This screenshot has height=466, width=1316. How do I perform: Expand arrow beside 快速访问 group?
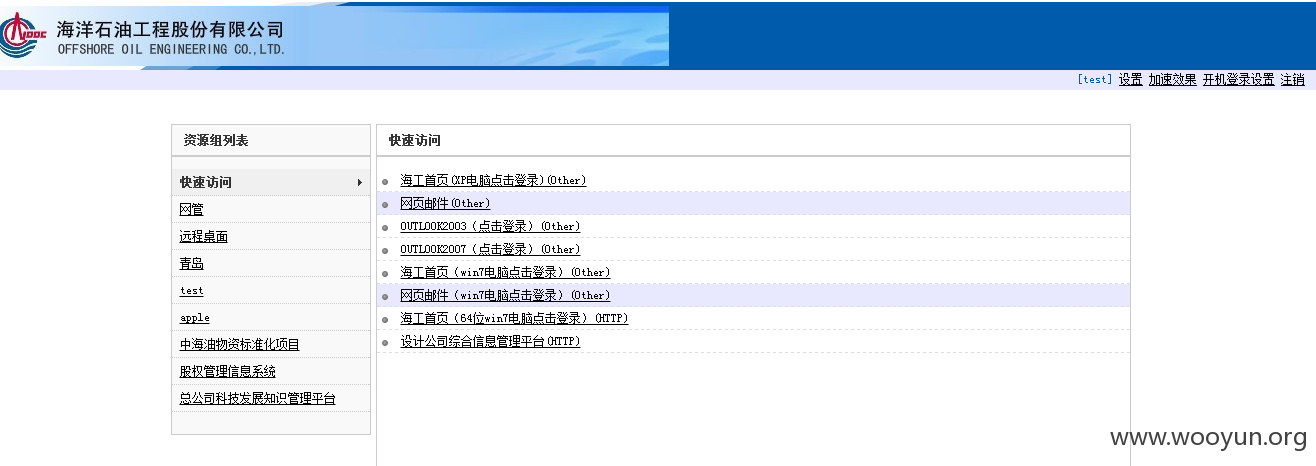(359, 182)
